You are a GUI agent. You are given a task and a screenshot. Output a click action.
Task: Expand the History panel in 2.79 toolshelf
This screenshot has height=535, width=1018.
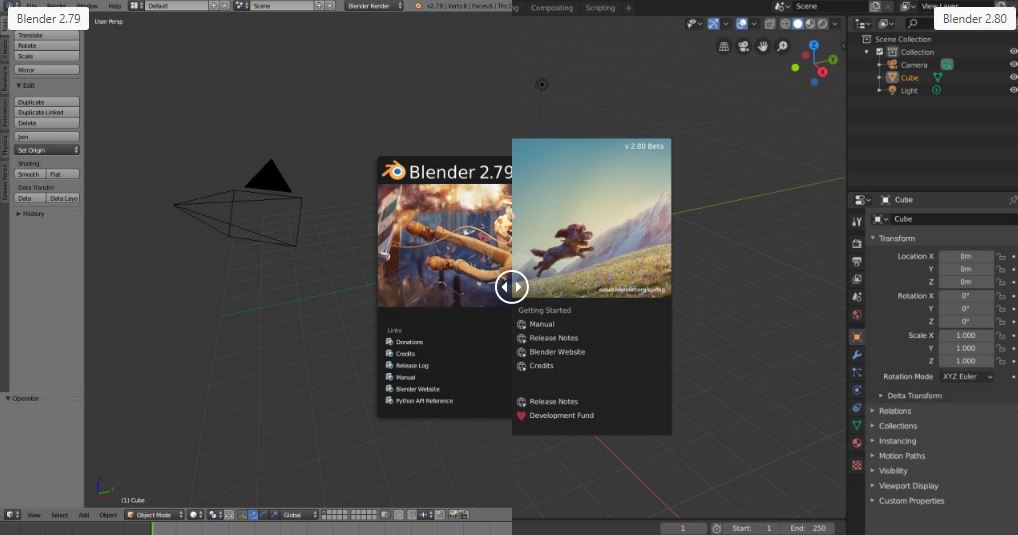[x=31, y=214]
